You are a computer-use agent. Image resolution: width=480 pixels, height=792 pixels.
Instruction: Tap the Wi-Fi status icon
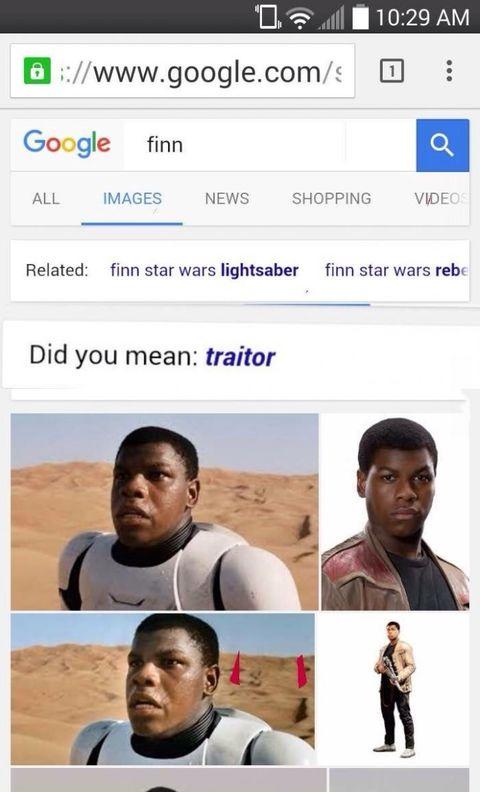tap(301, 18)
